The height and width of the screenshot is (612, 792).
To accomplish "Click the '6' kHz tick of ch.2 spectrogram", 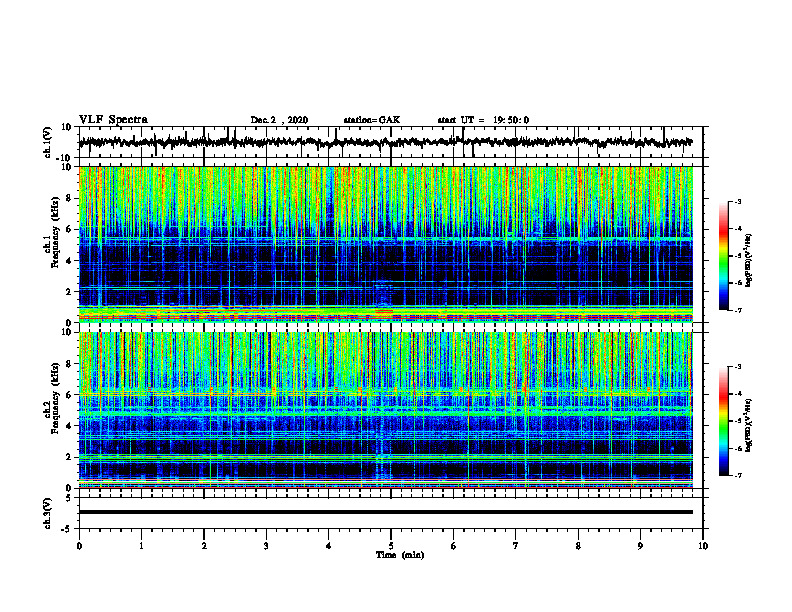I will pos(71,395).
